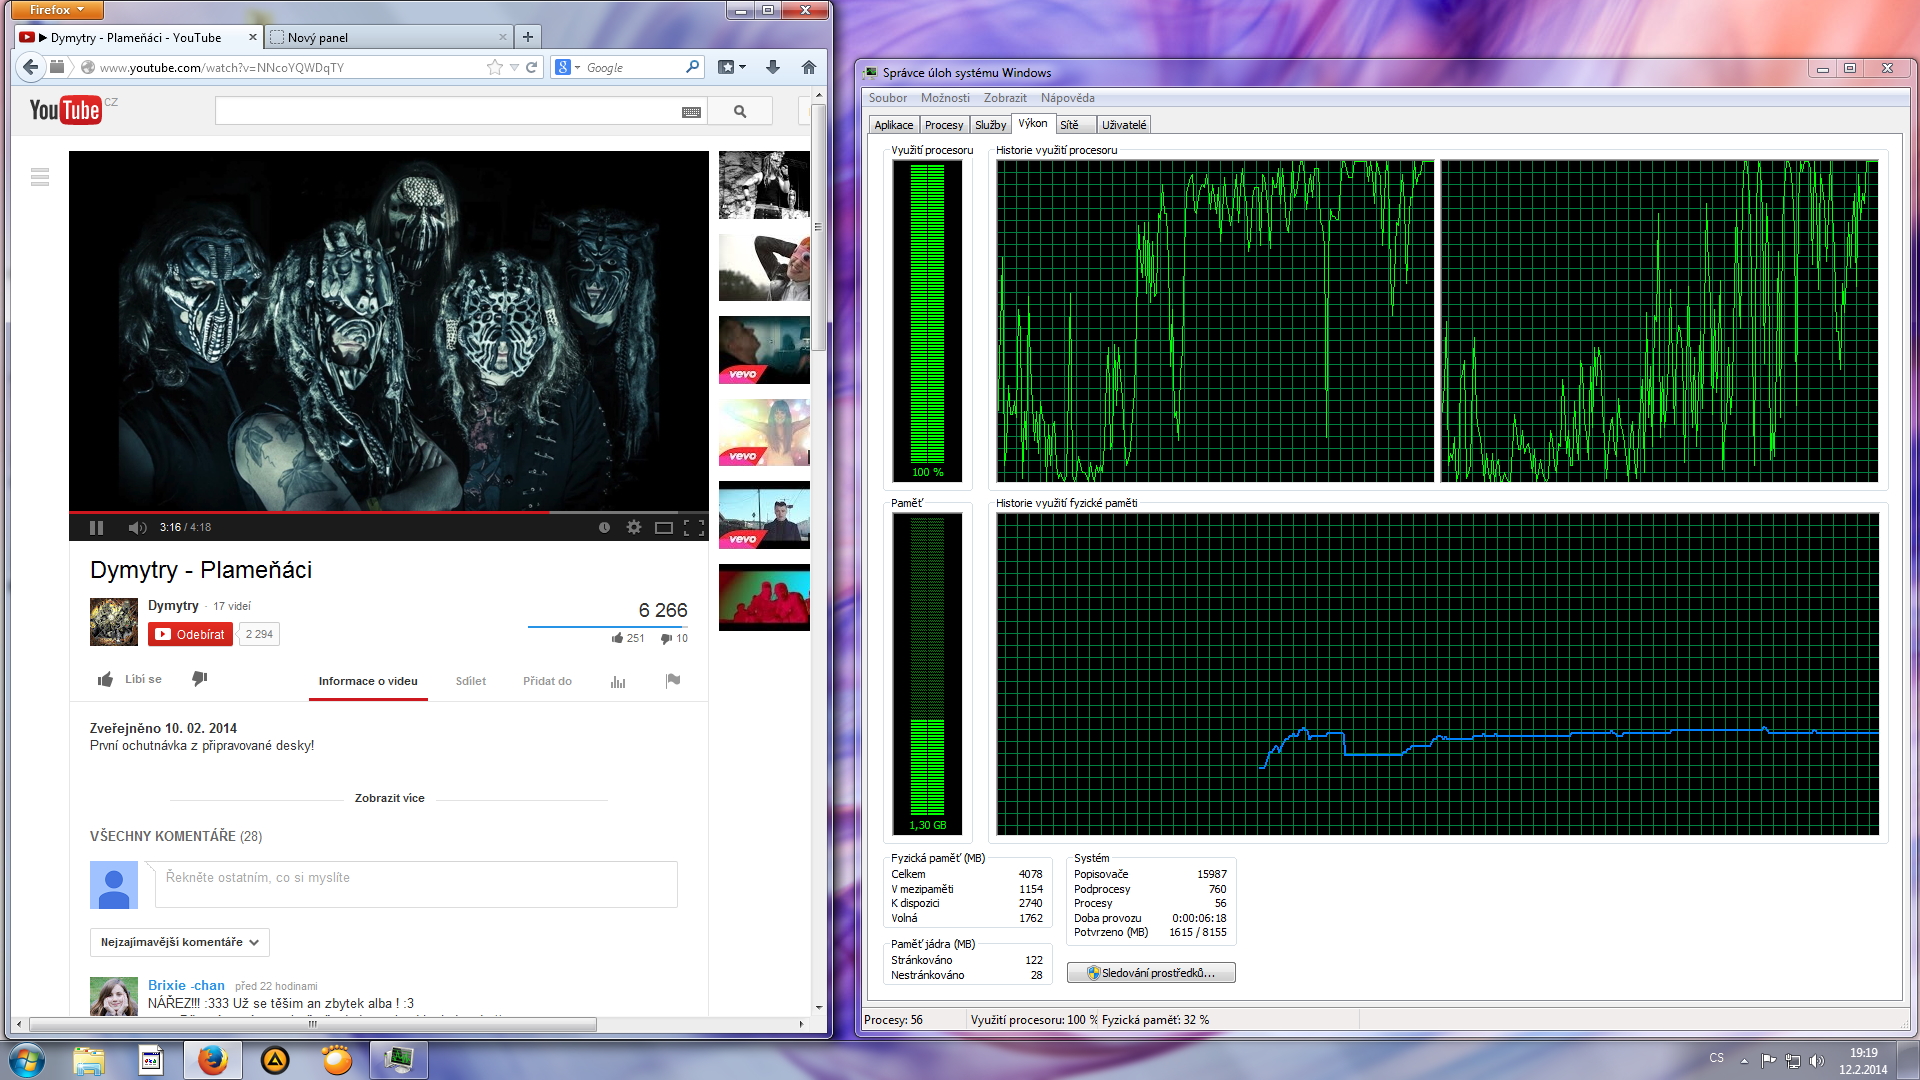The image size is (1920, 1080).
Task: Open first suggested video thumbnail
Action: click(x=764, y=185)
